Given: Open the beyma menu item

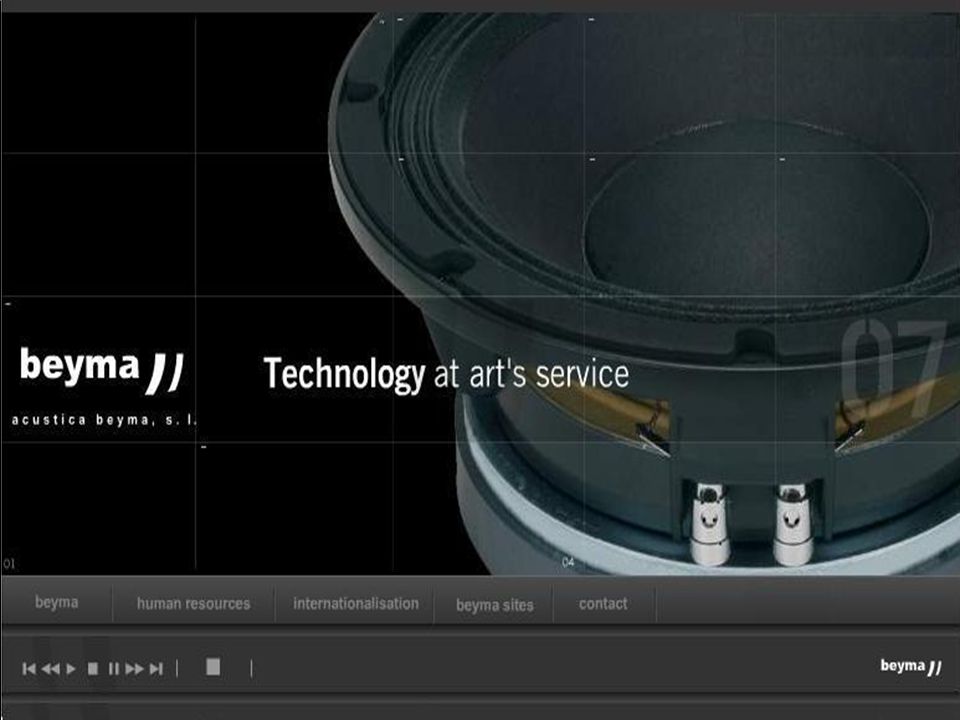Looking at the screenshot, I should coord(56,602).
